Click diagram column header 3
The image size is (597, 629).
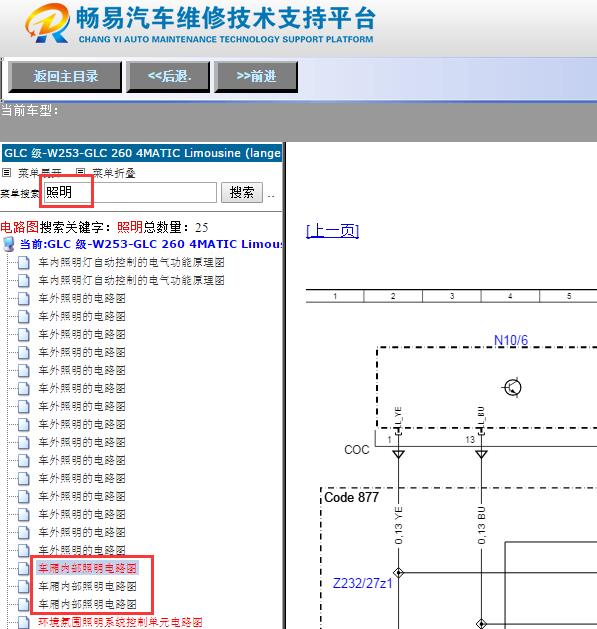(x=452, y=296)
